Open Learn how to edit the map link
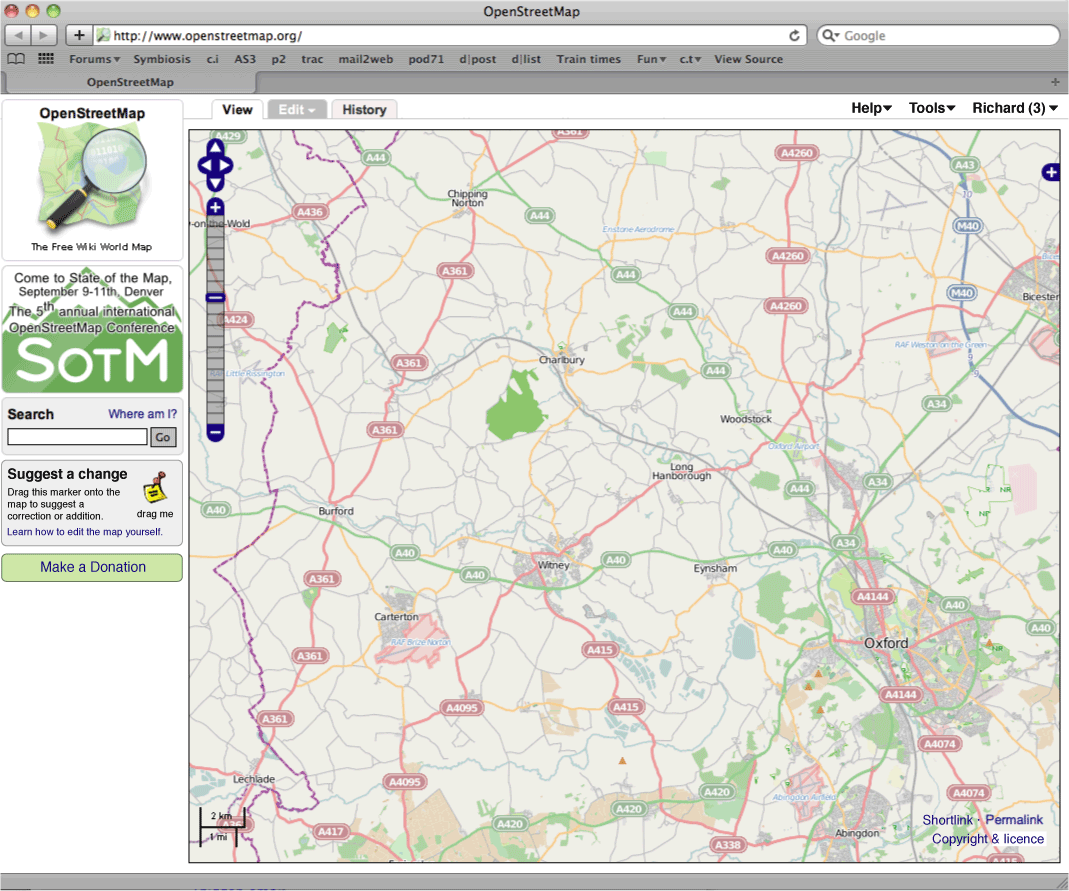Image resolution: width=1069 pixels, height=891 pixels. [x=85, y=532]
